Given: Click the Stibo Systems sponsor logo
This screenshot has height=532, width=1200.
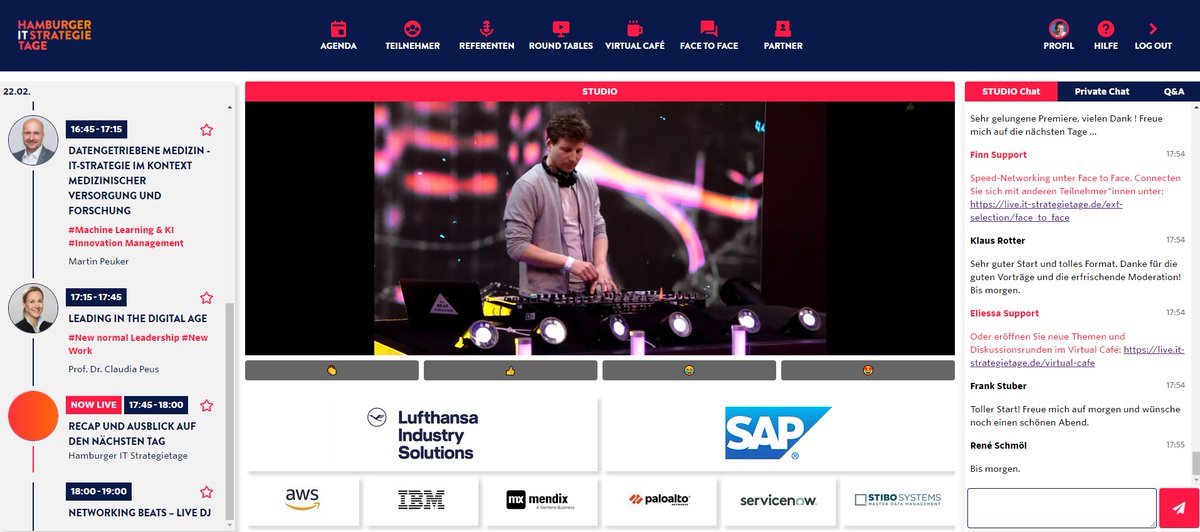Looking at the screenshot, I should (x=898, y=500).
